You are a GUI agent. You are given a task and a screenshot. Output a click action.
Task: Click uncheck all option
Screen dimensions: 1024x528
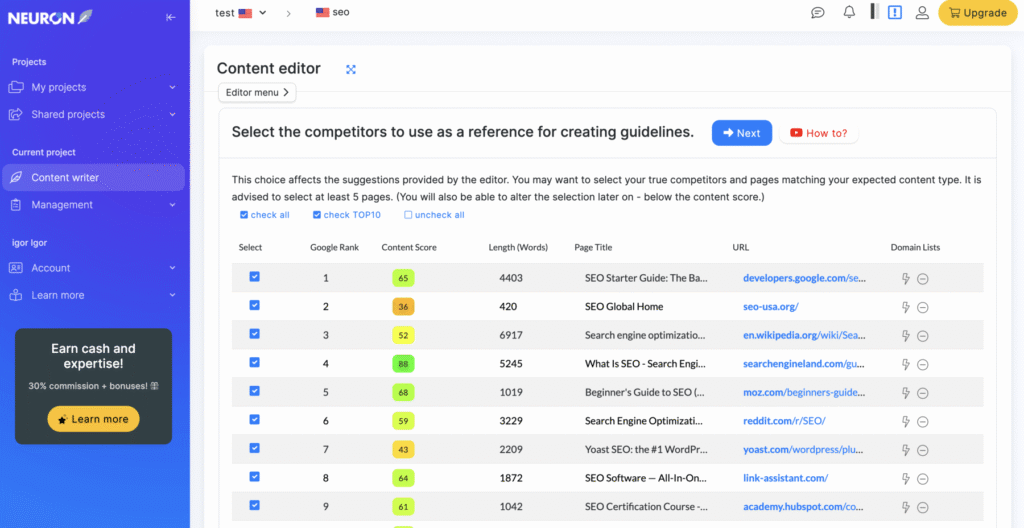434,215
